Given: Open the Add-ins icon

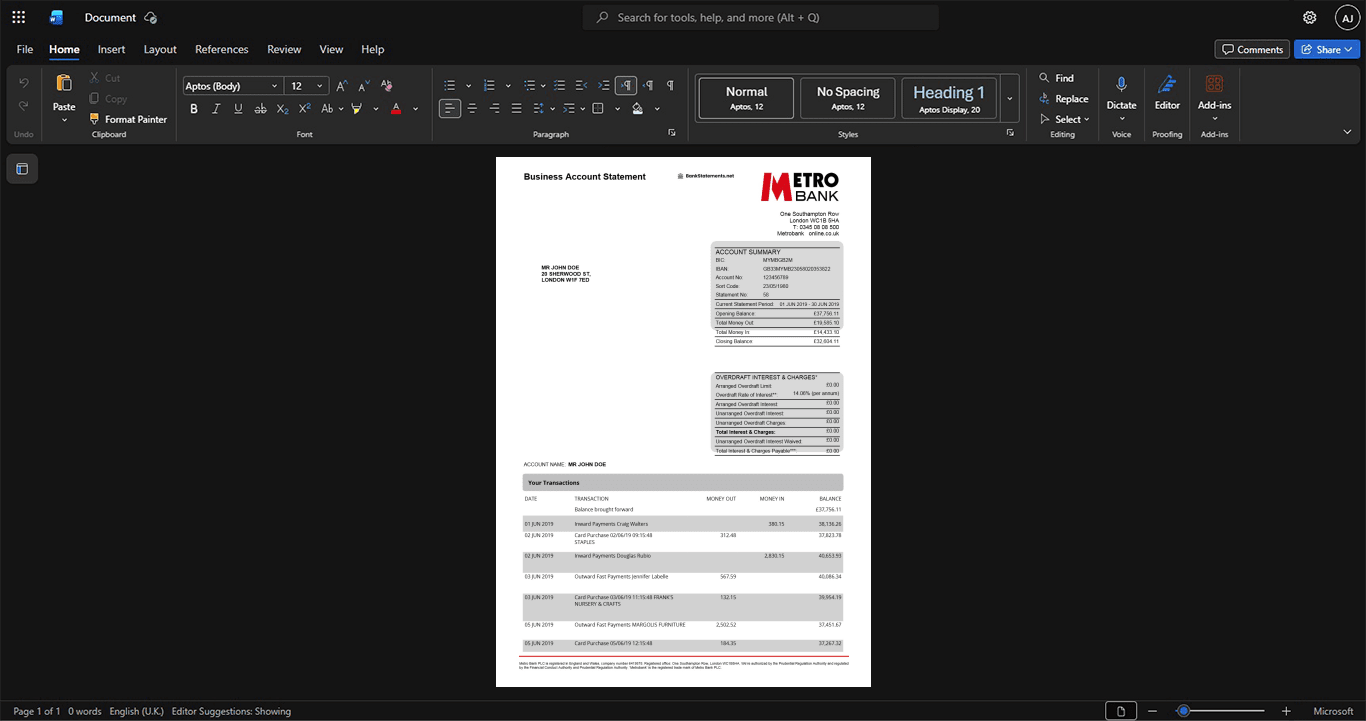Looking at the screenshot, I should click(x=1214, y=83).
